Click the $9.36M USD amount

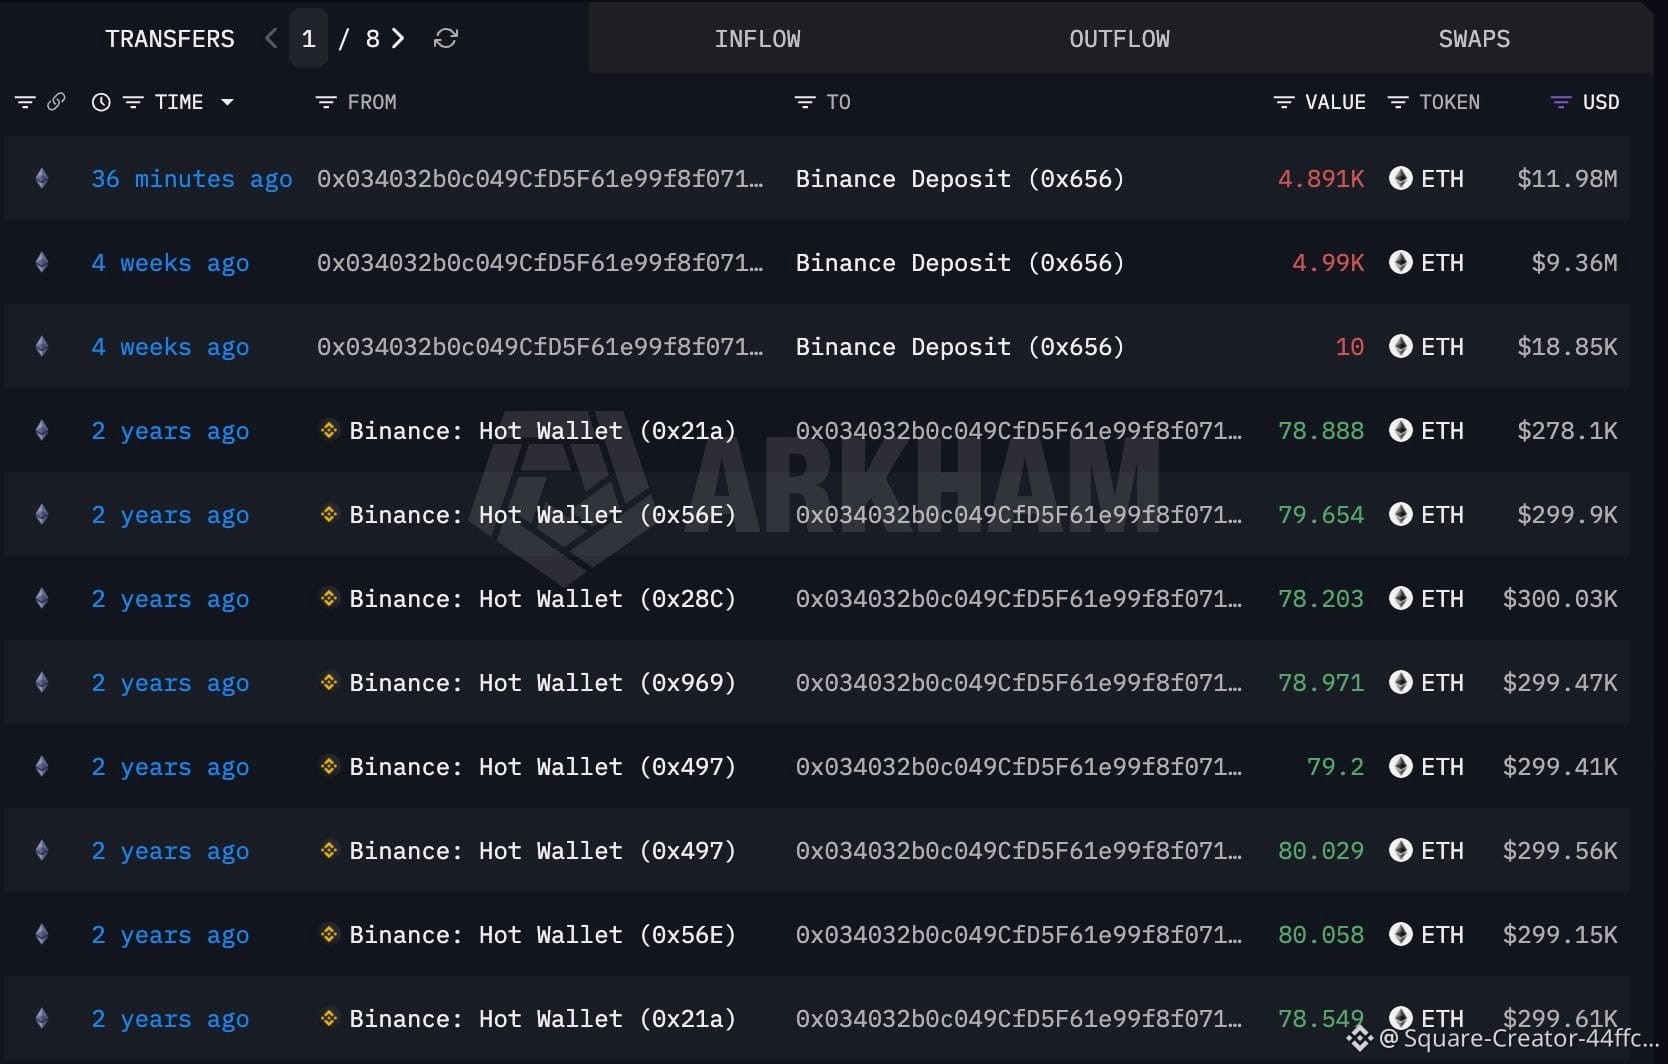click(x=1574, y=263)
